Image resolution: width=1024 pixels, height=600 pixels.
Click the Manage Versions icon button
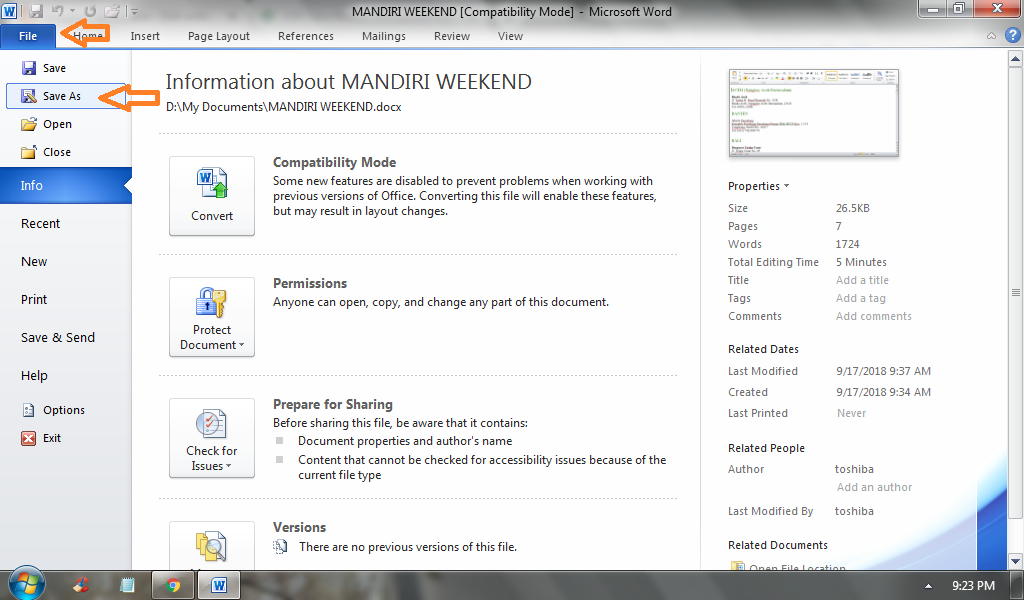(212, 546)
